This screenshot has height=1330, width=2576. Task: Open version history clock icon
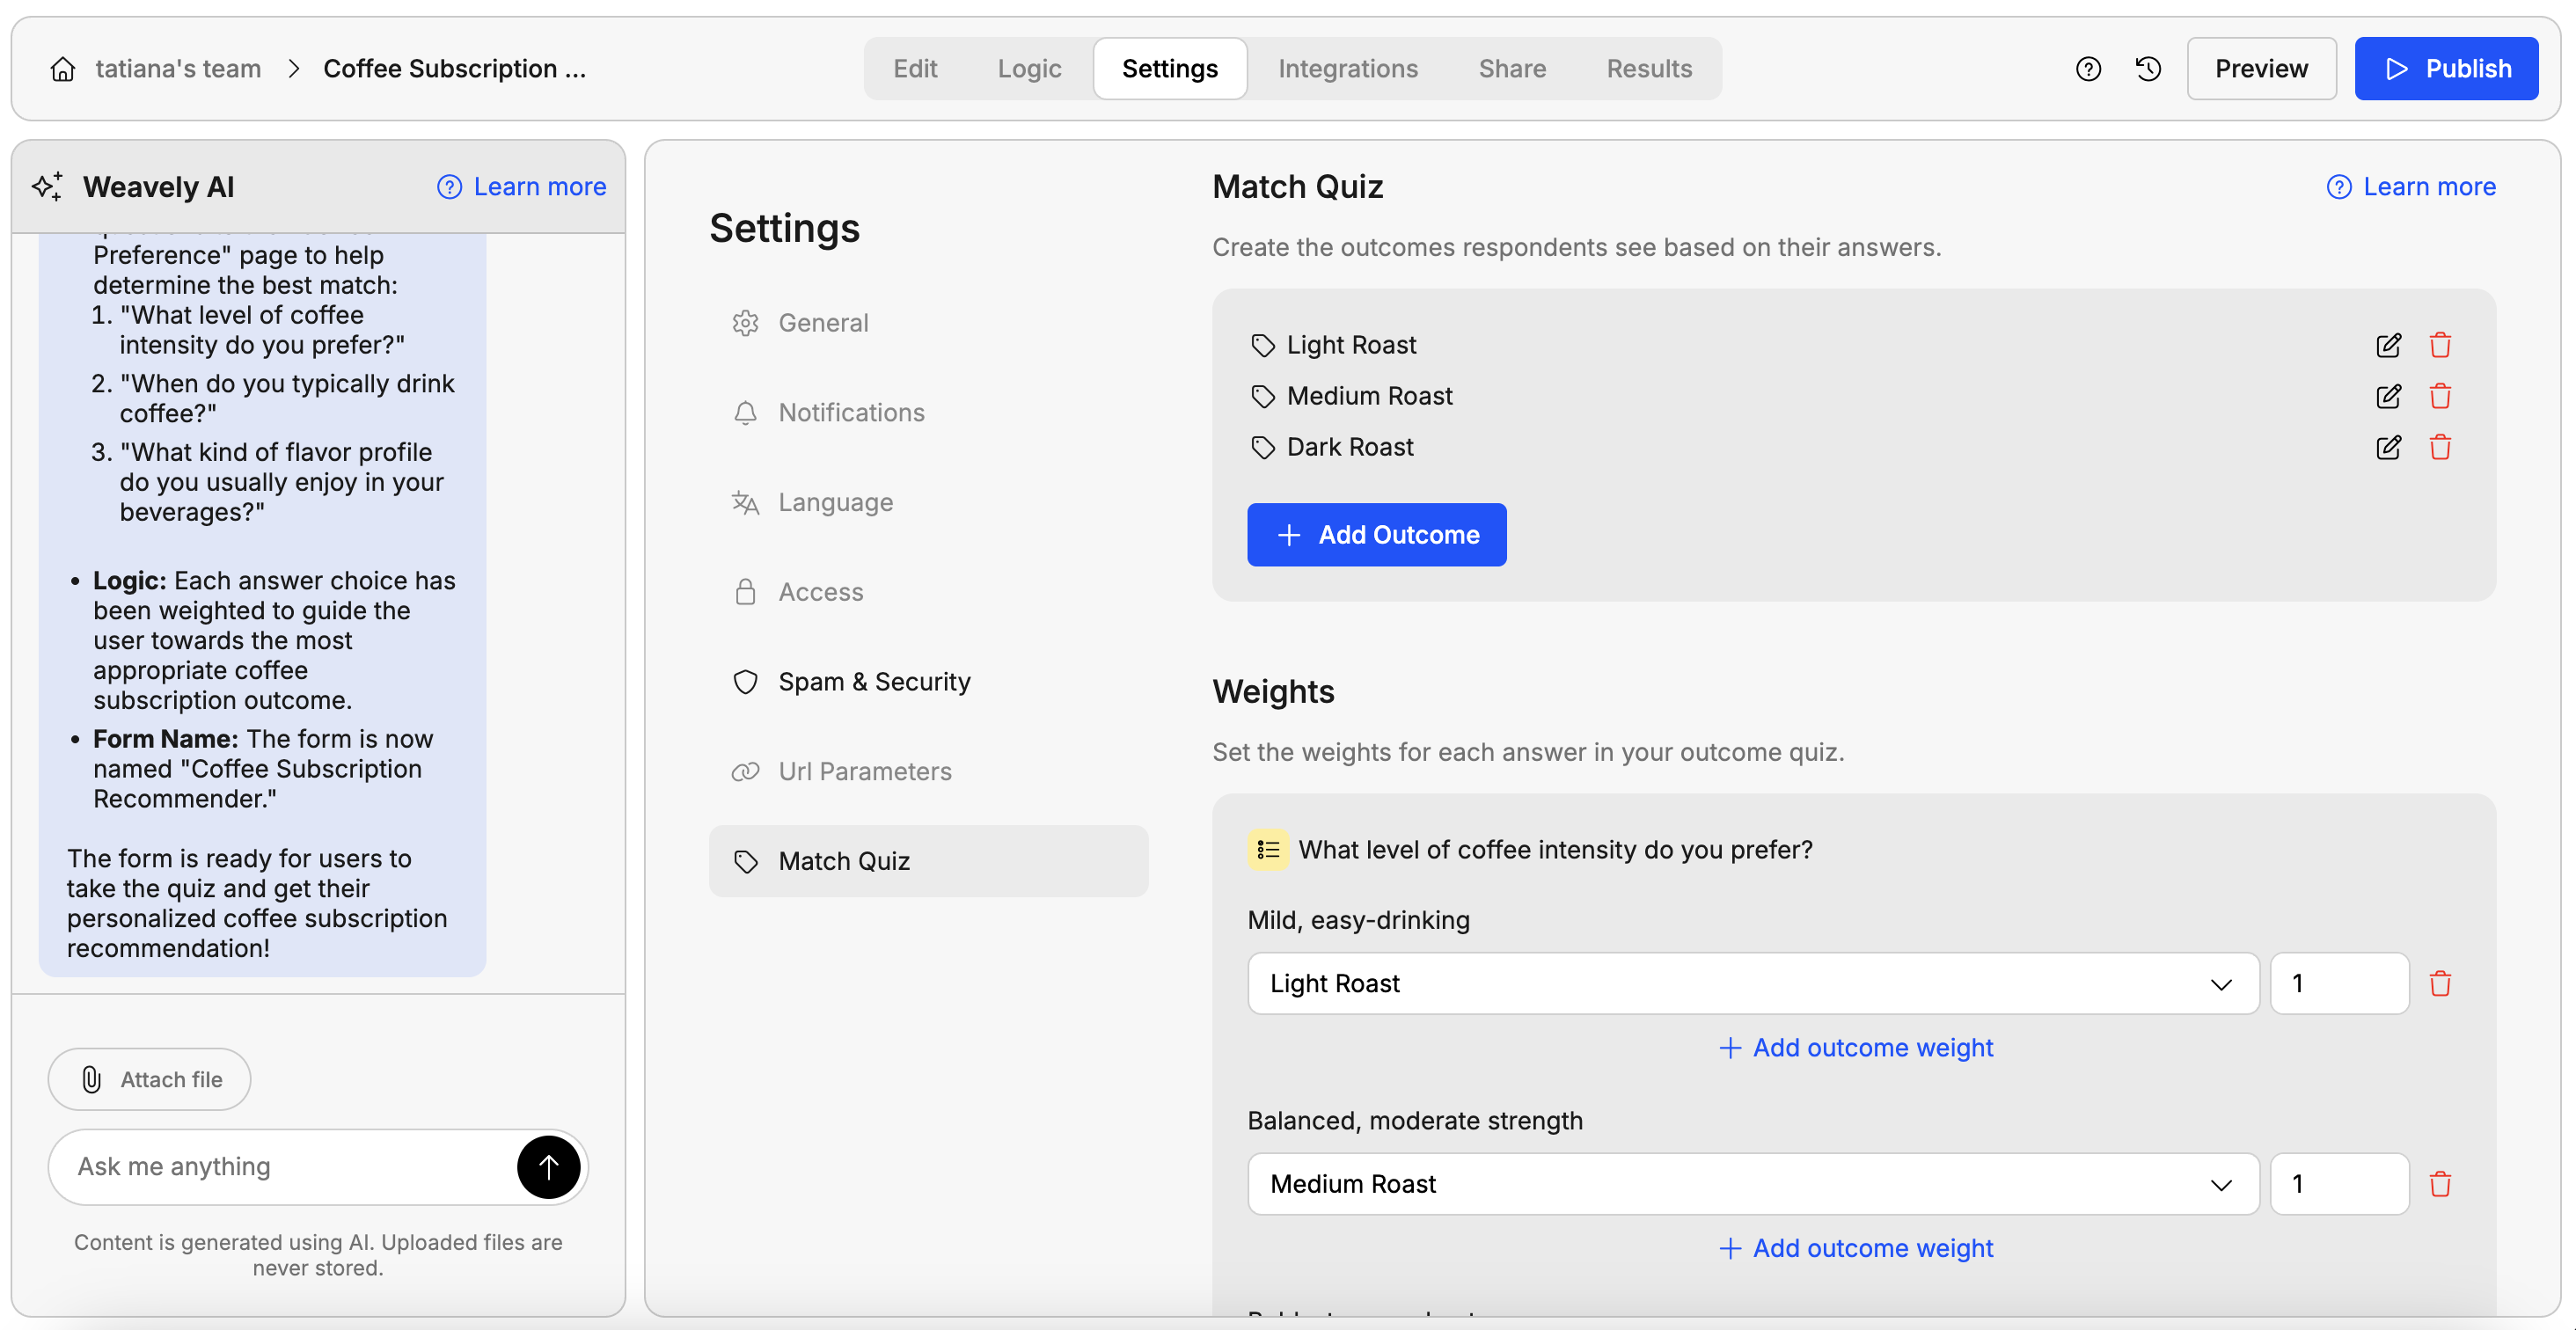(2148, 69)
